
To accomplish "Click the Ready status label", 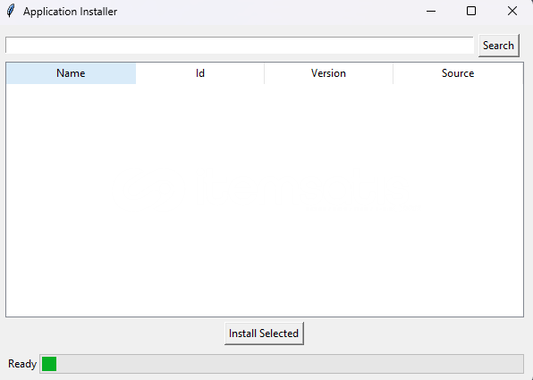I will tap(22, 364).
